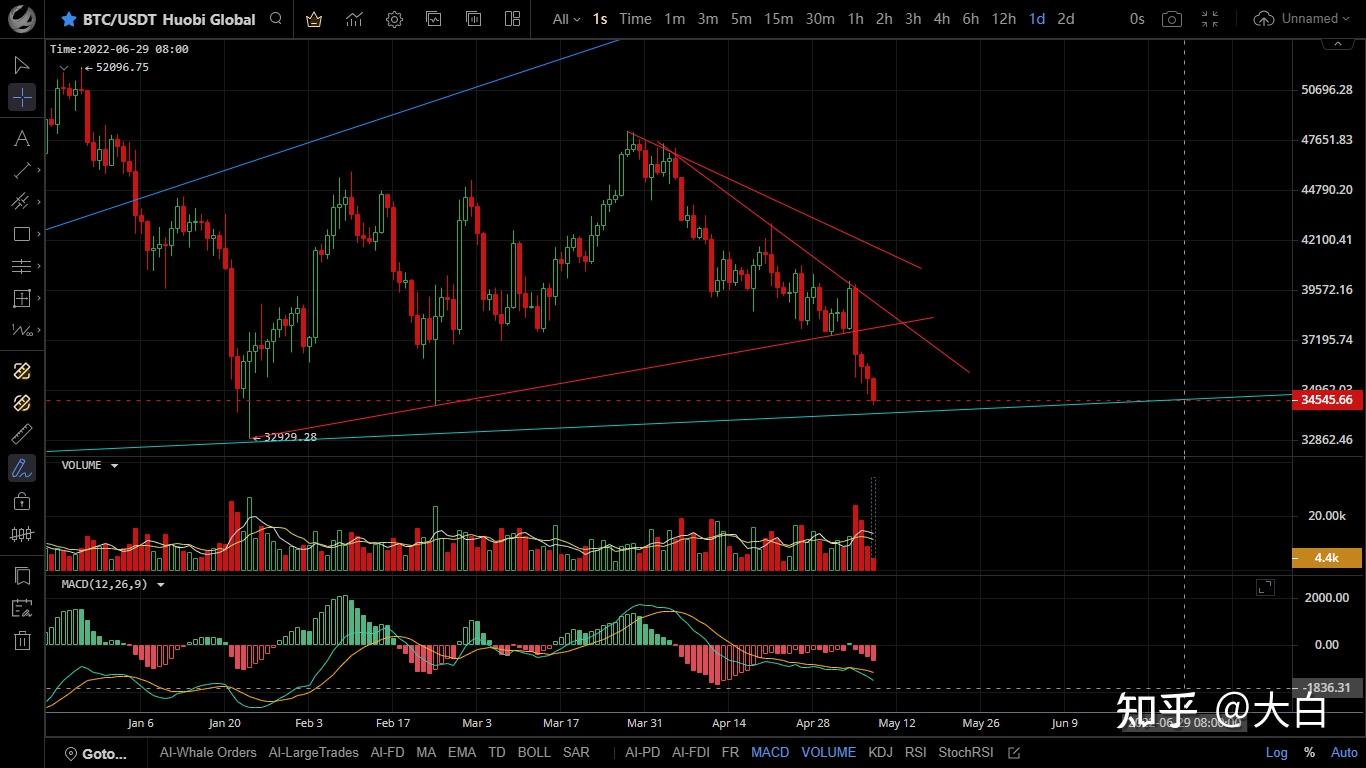1366x768 pixels.
Task: Toggle the Auto price scale
Action: coord(1345,752)
